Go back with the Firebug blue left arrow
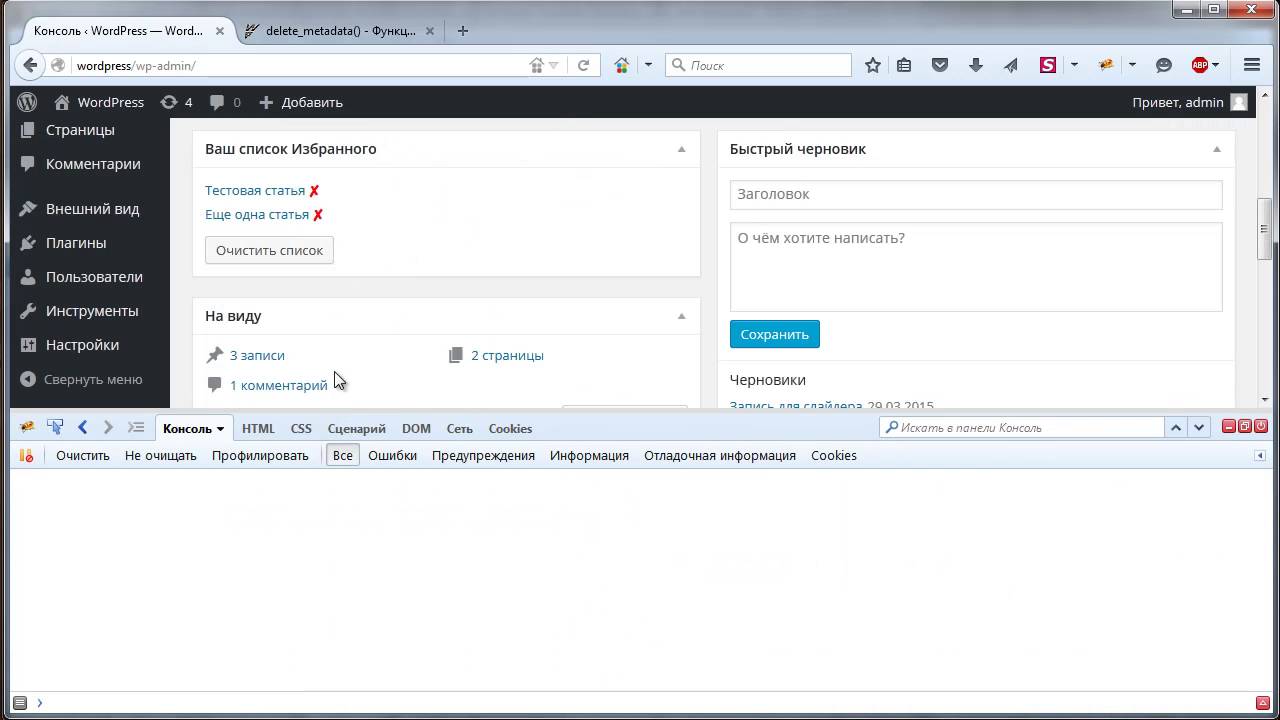The width and height of the screenshot is (1280, 720). (83, 427)
